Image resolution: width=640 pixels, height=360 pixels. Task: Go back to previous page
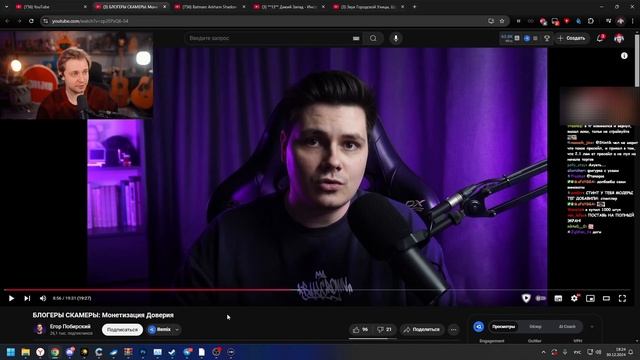tap(8, 21)
